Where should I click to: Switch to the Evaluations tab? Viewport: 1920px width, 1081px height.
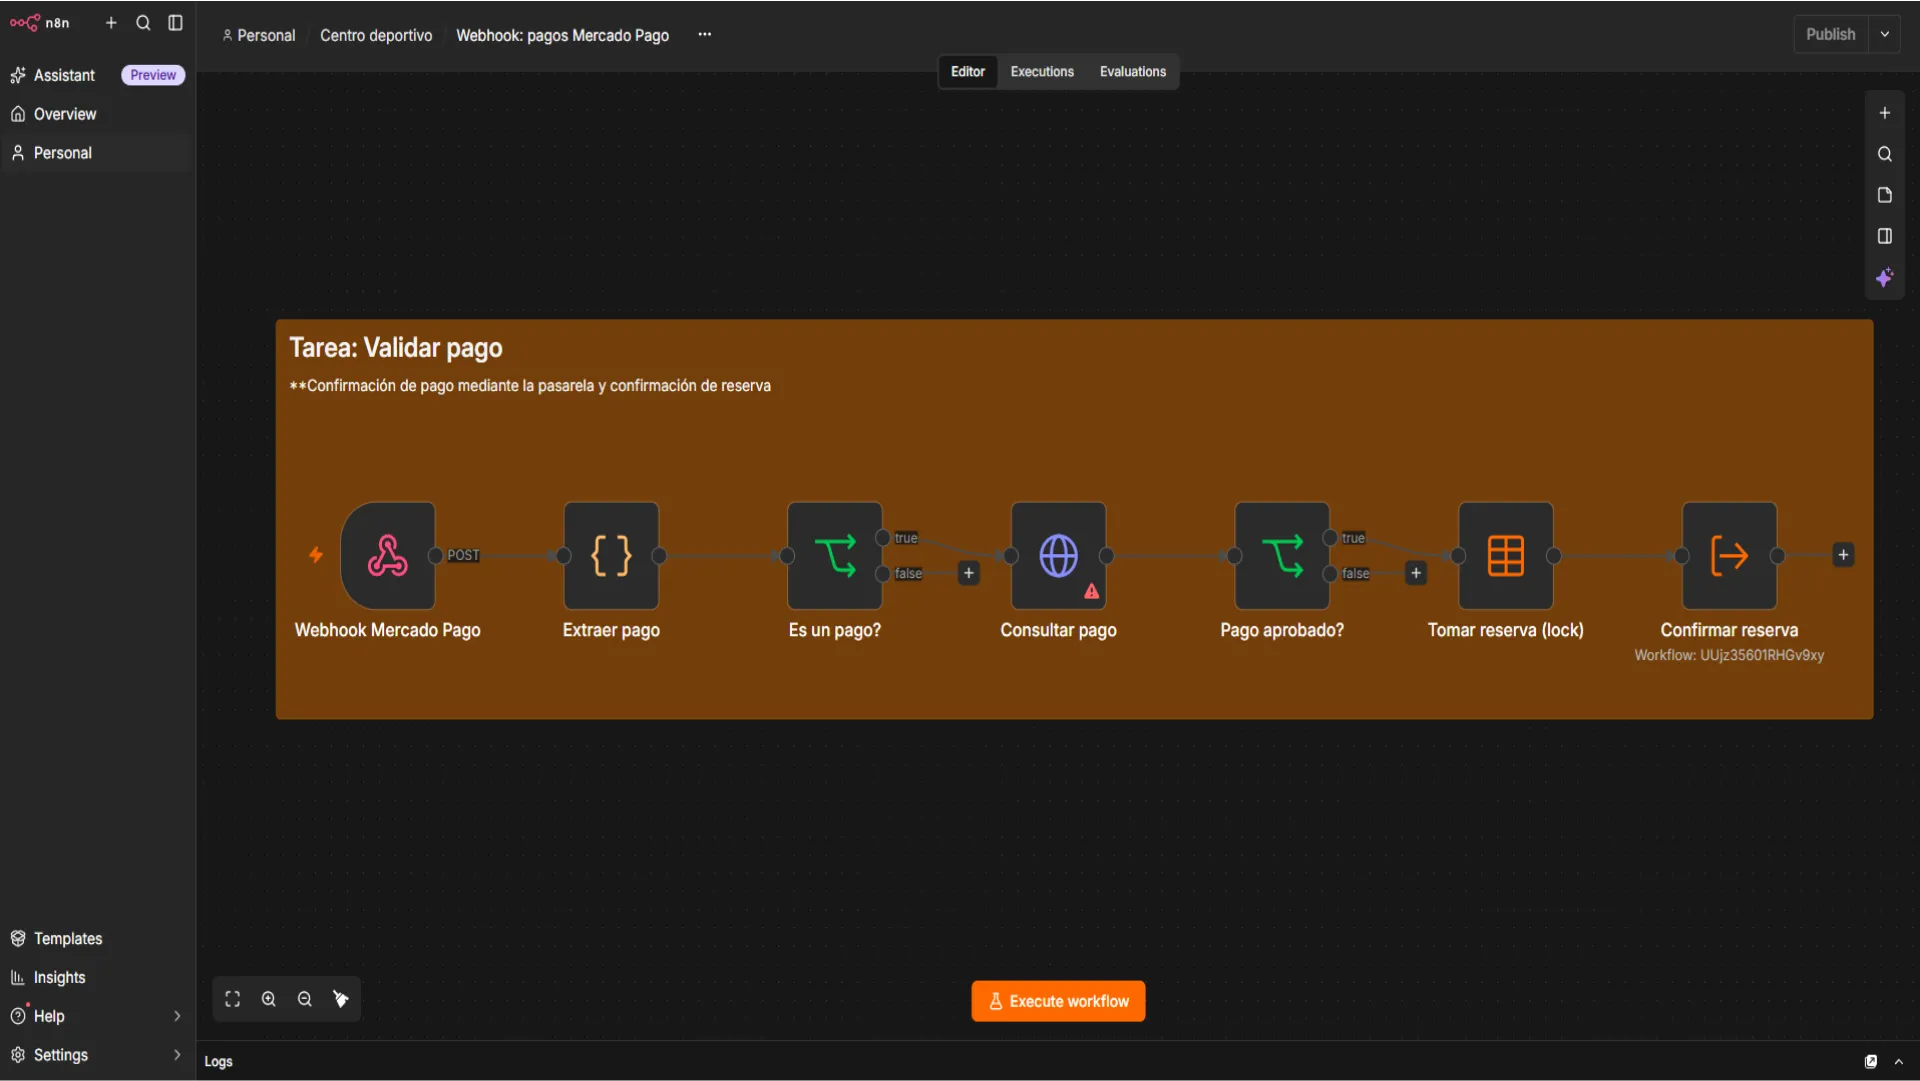pyautogui.click(x=1133, y=72)
